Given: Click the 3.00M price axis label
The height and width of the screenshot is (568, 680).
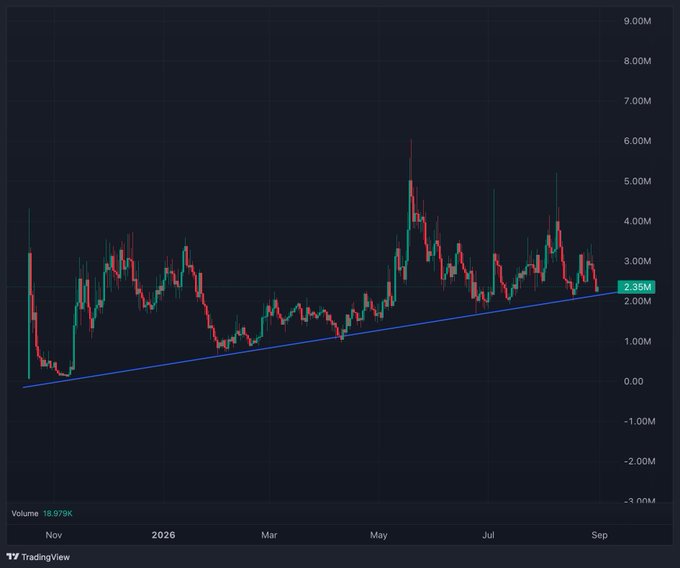Looking at the screenshot, I should coord(637,261).
